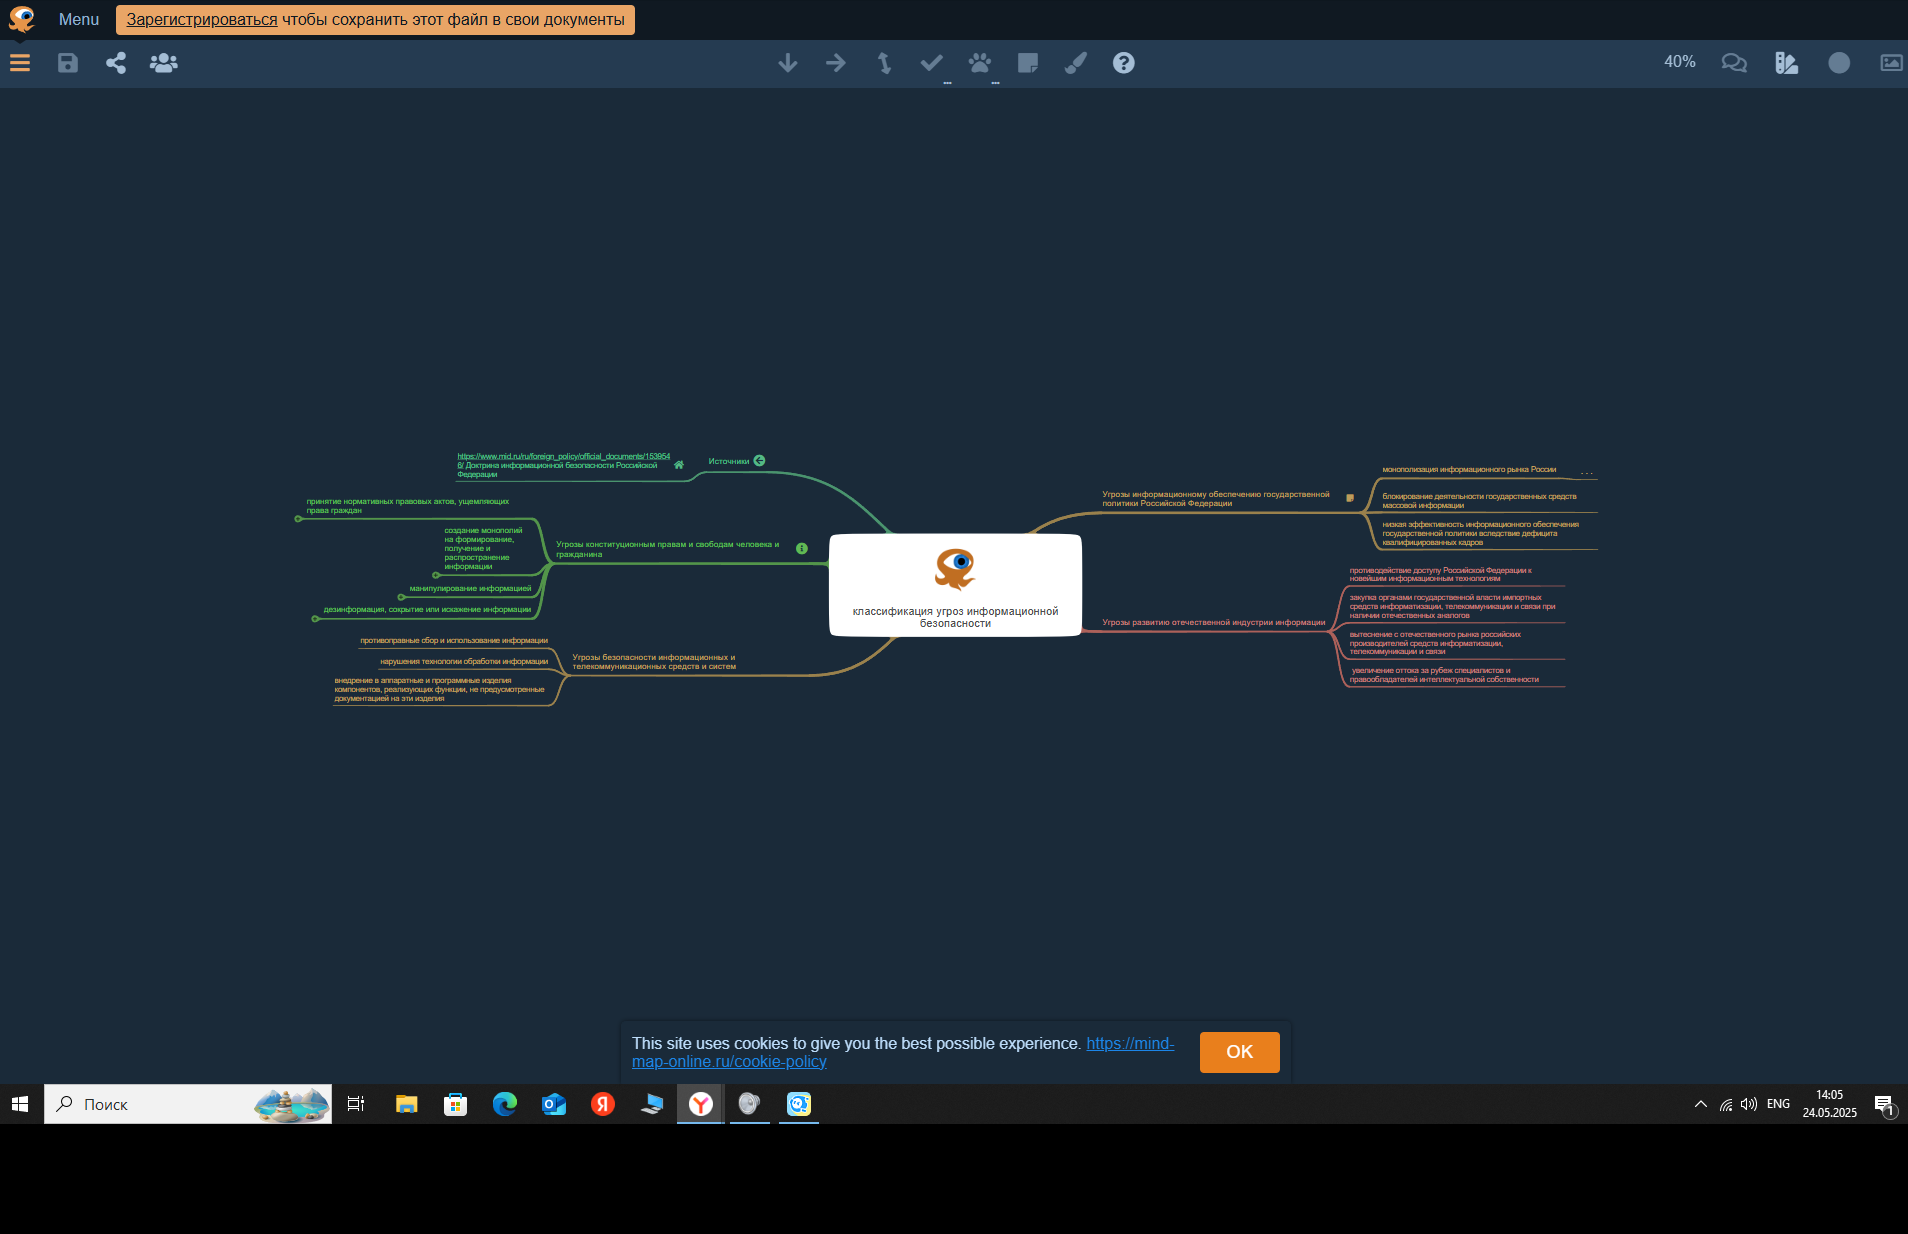Open help with the question mark icon
The width and height of the screenshot is (1908, 1234).
pyautogui.click(x=1123, y=63)
